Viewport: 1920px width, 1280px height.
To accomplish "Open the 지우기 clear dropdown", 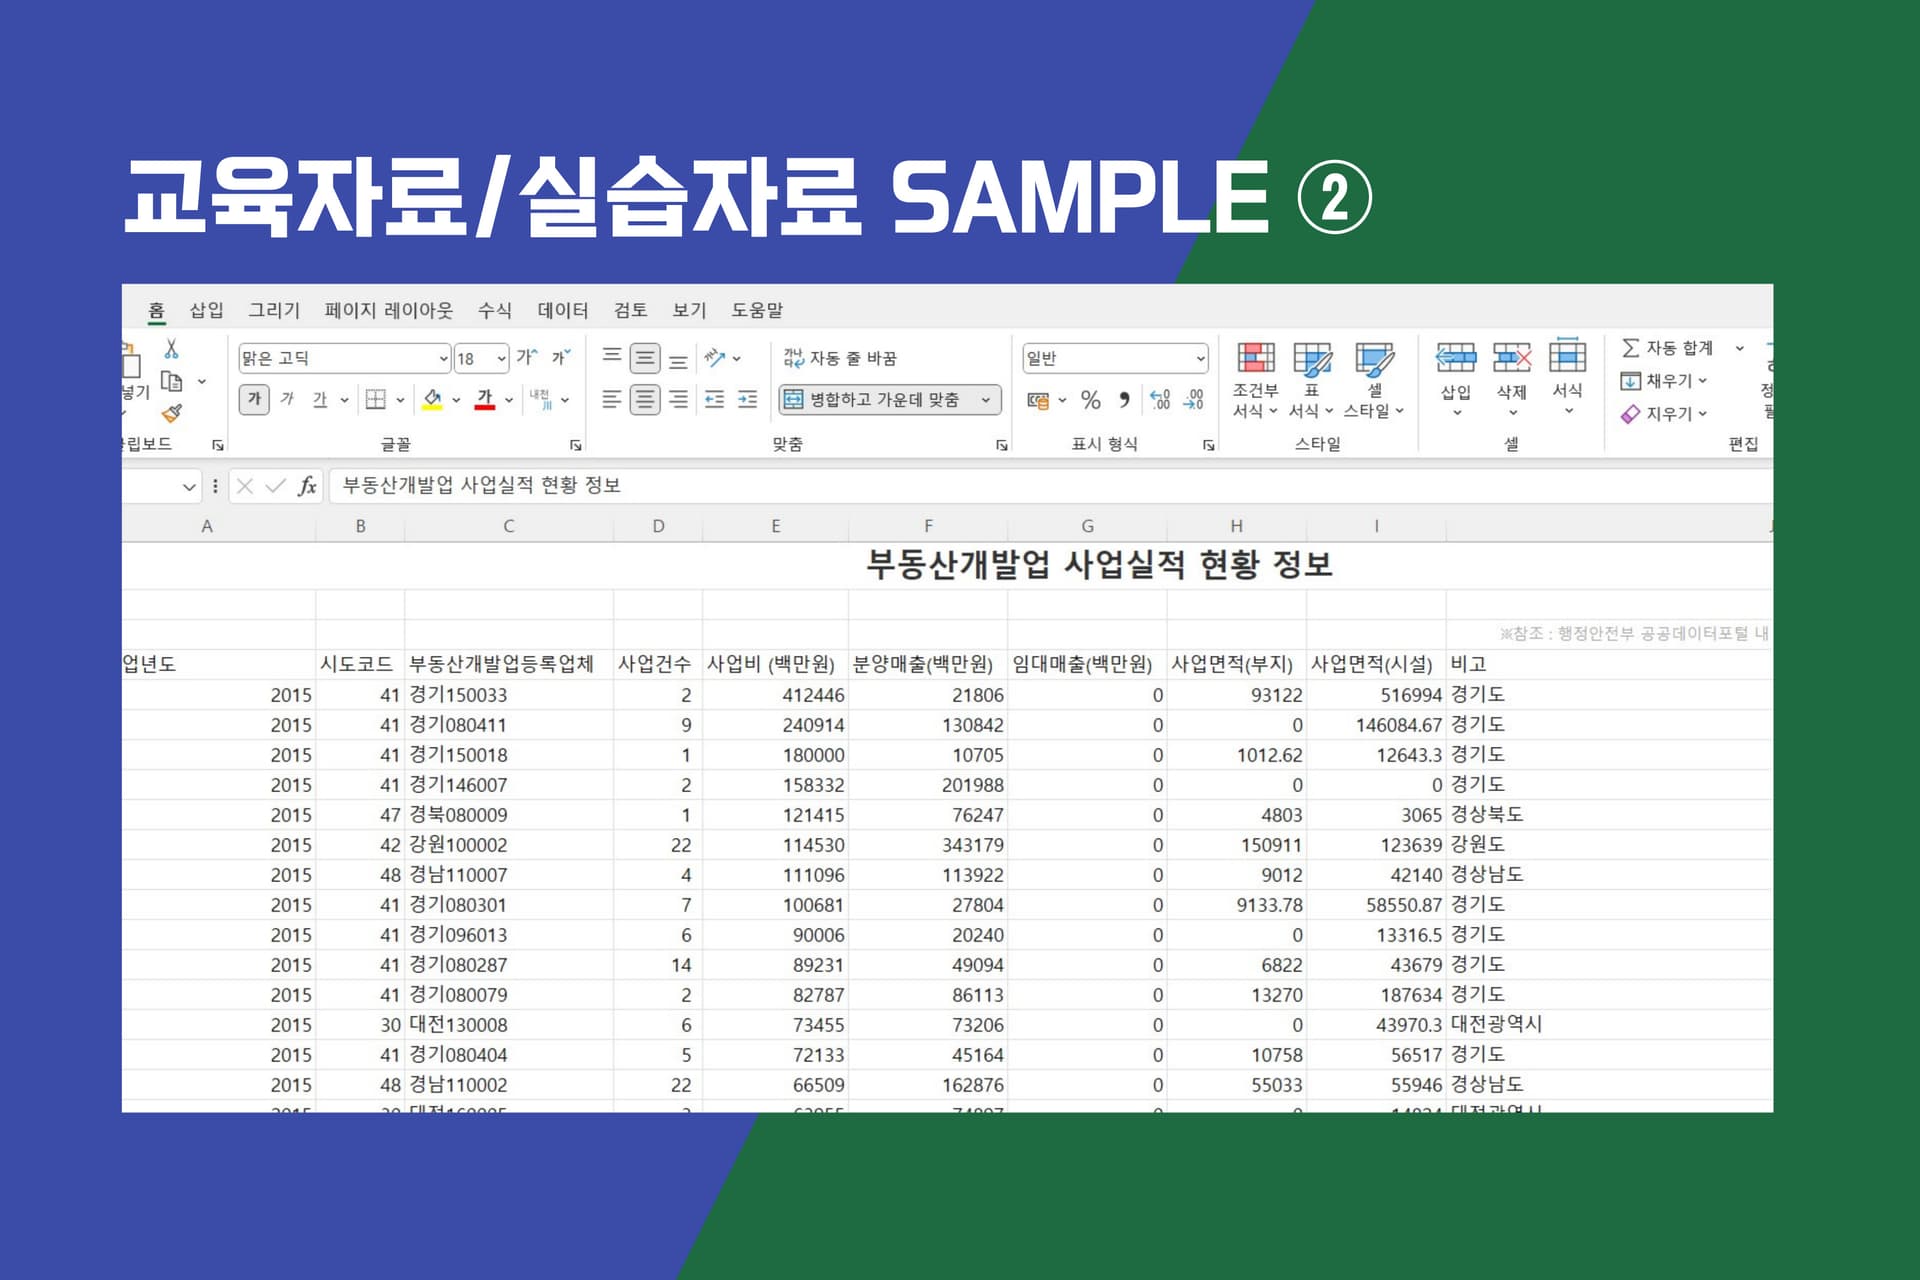I will tap(1664, 413).
